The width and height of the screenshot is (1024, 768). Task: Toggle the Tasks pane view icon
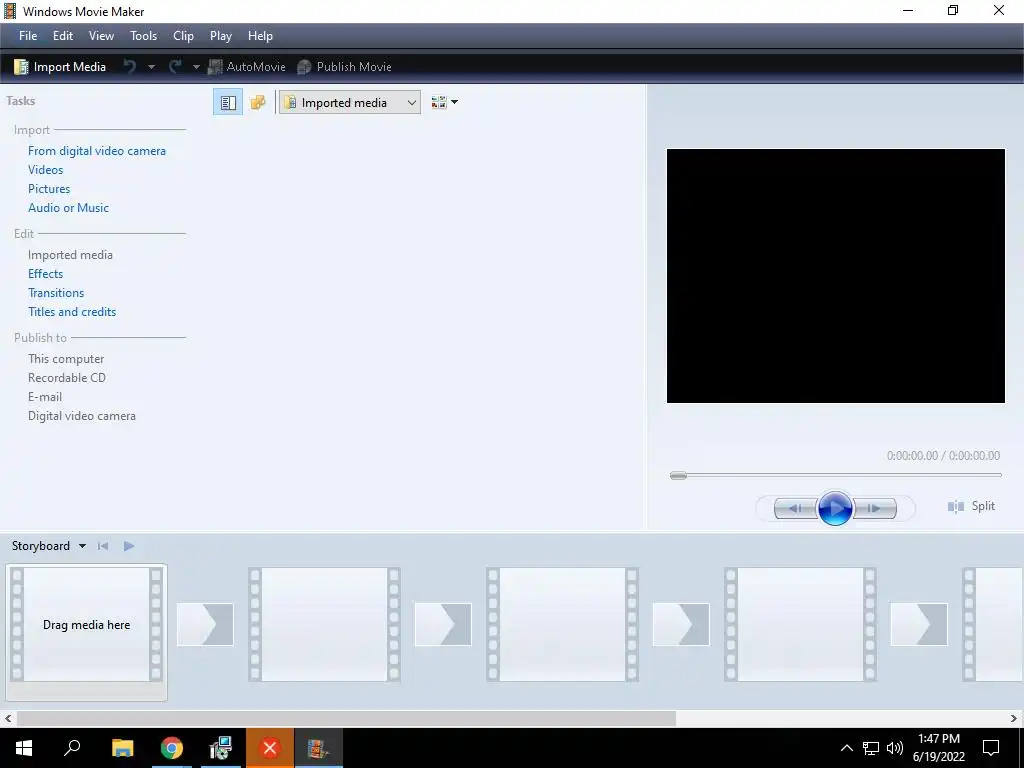coord(228,103)
